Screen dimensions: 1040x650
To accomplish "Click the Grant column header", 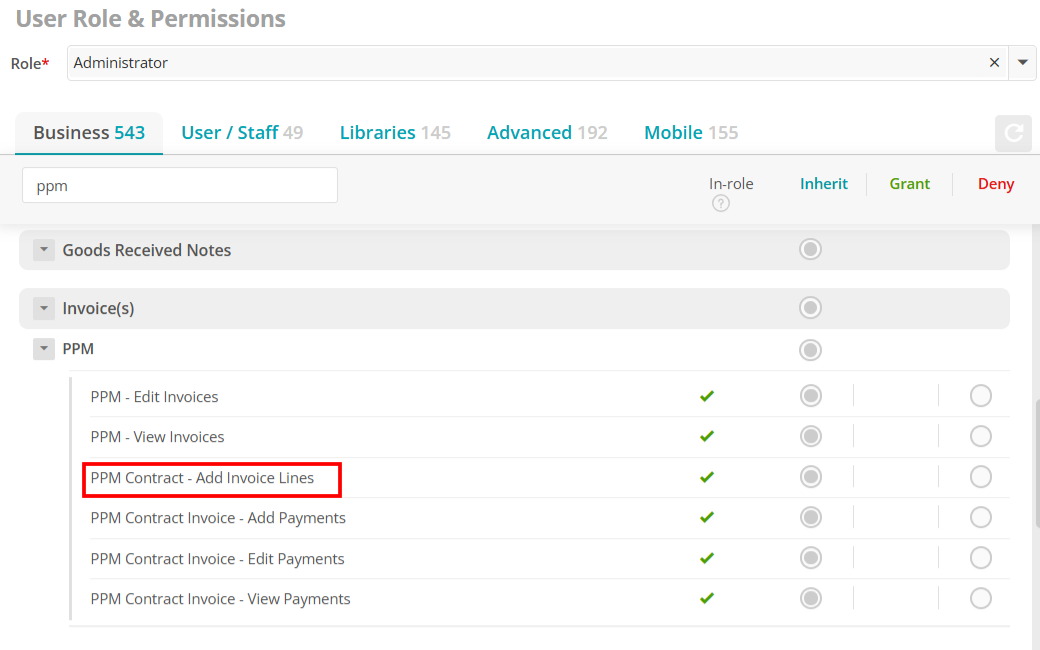I will click(x=909, y=184).
